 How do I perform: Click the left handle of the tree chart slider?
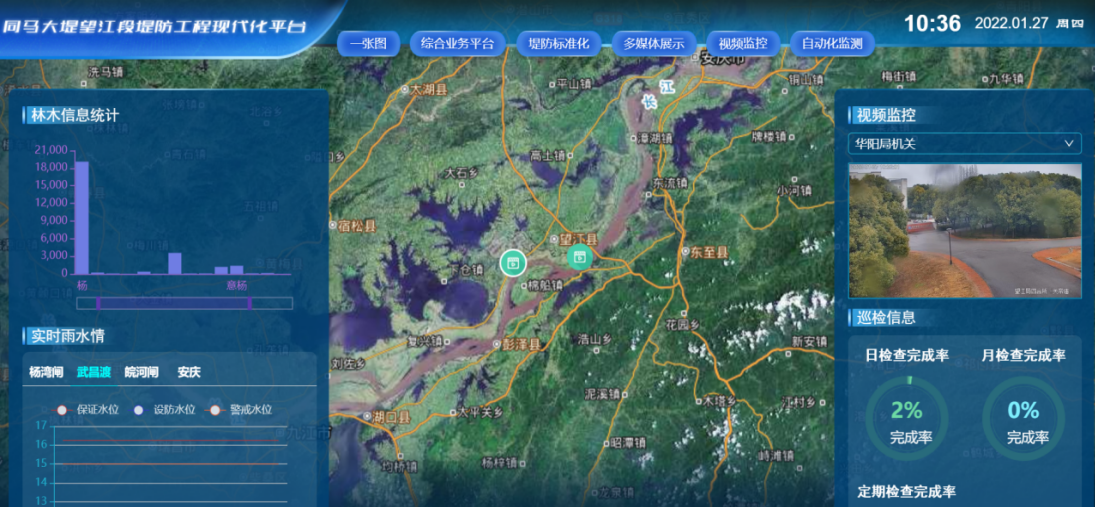coord(98,303)
